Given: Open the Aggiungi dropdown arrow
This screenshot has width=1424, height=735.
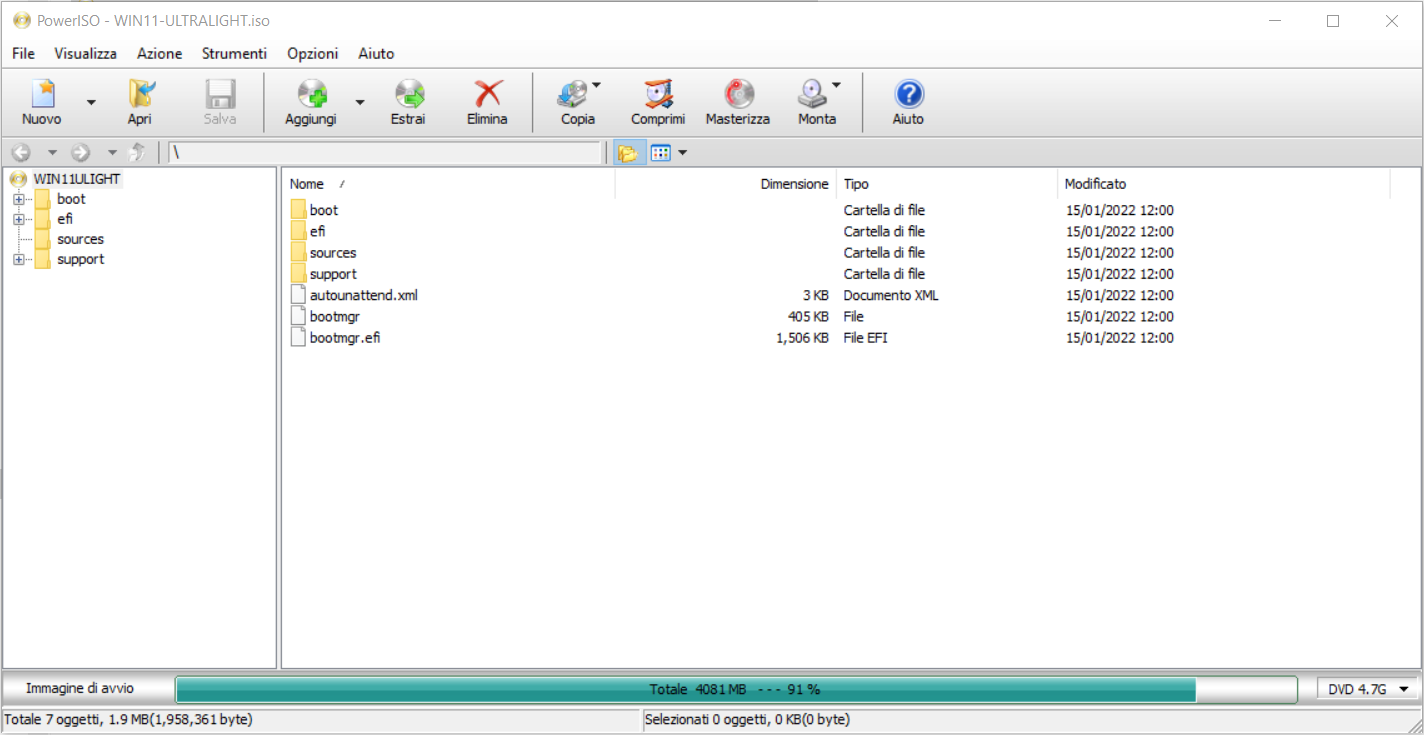Looking at the screenshot, I should click(360, 102).
